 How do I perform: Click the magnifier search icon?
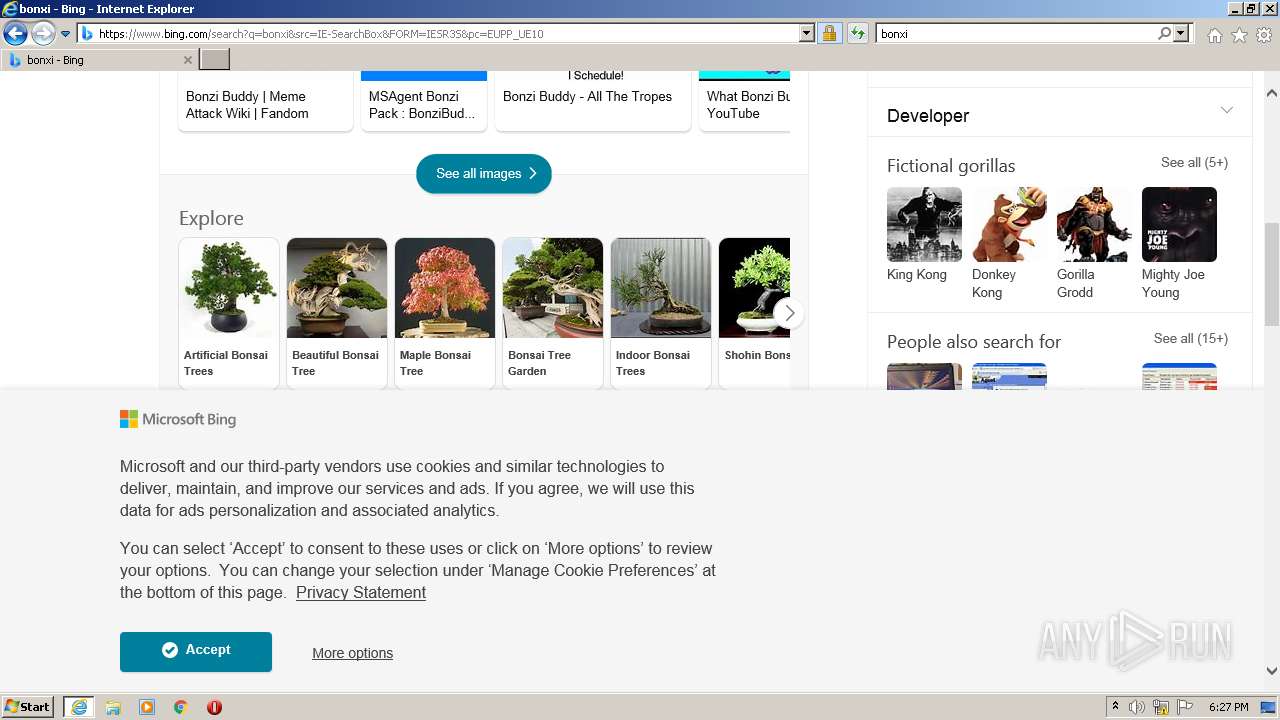[x=1164, y=34]
